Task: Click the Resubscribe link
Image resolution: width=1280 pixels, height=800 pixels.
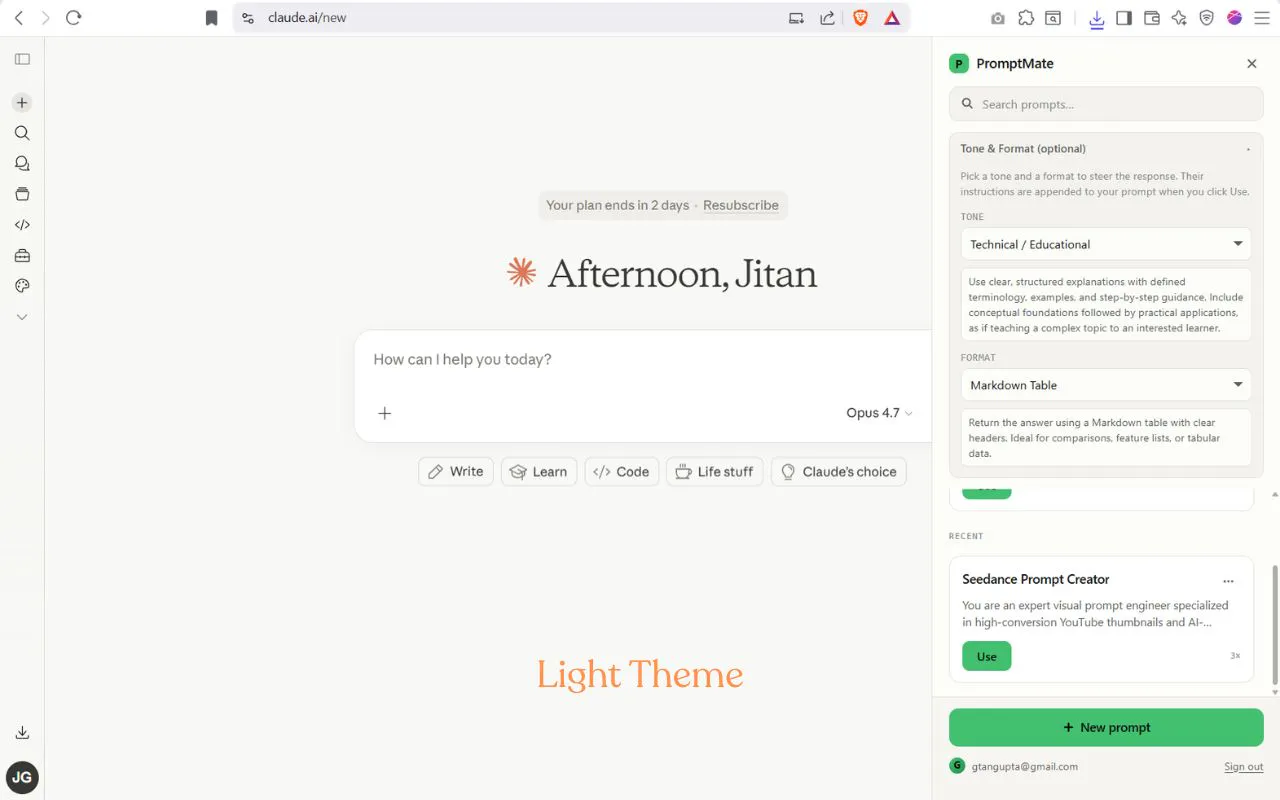Action: (741, 205)
